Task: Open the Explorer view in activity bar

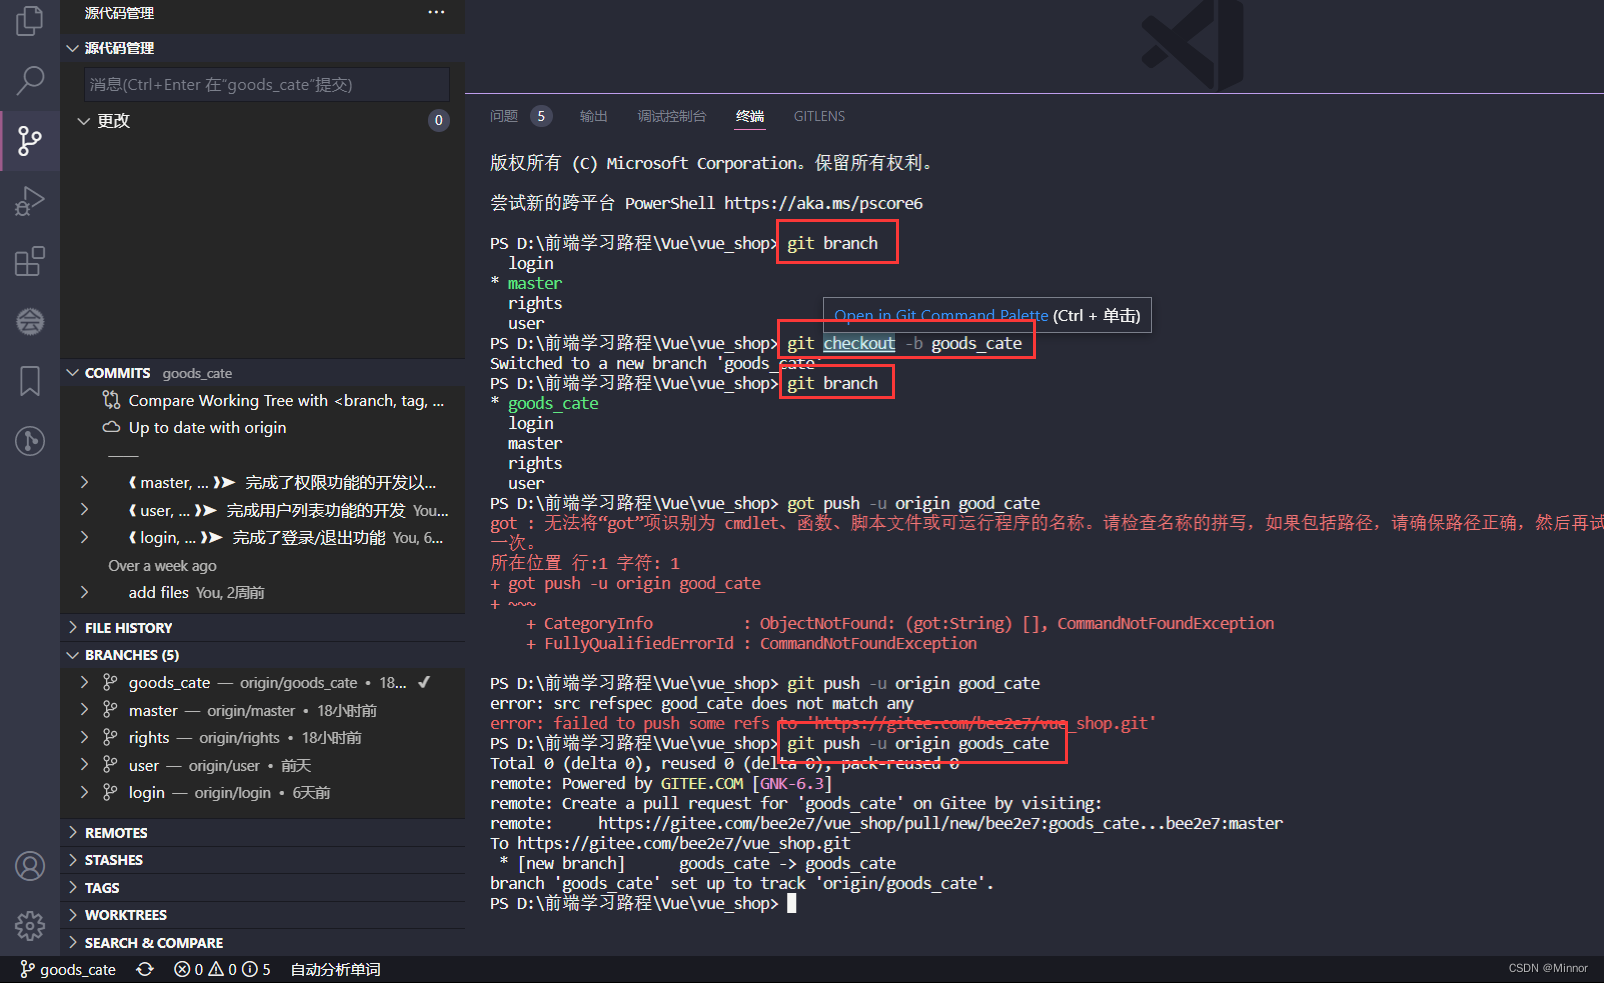Action: [x=30, y=20]
